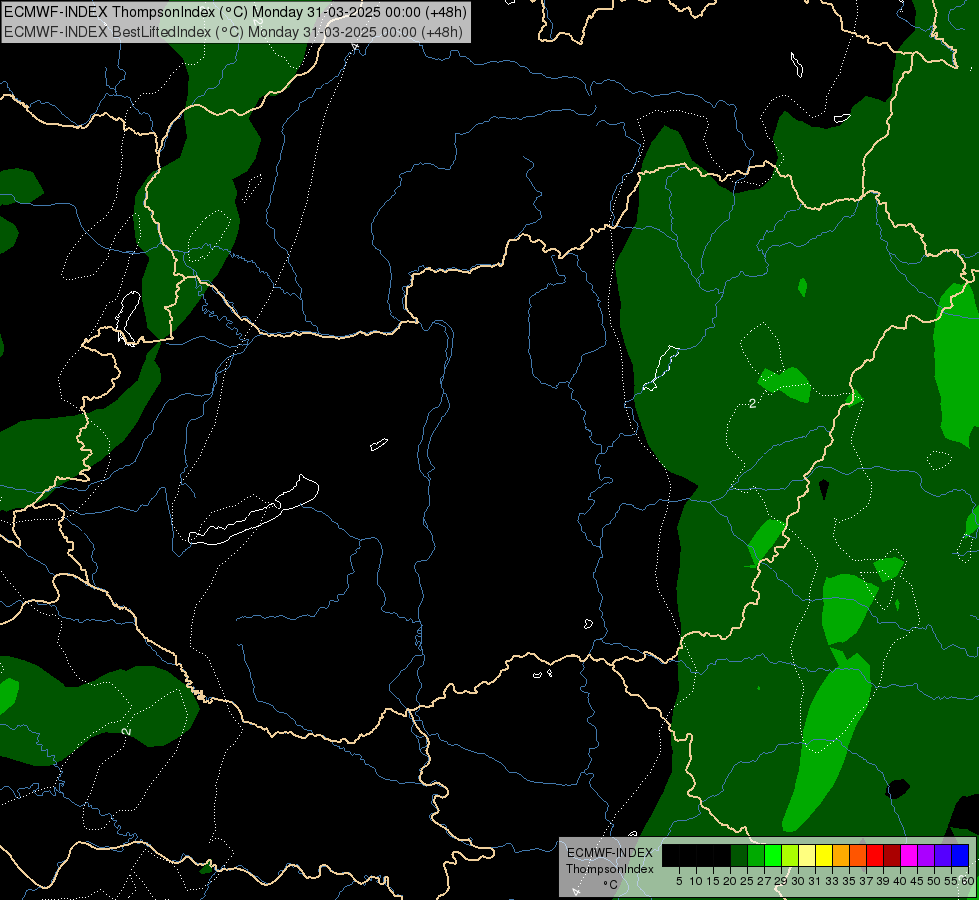The image size is (979, 900).
Task: Click the magenta 40–45 legend swatch
Action: 910,856
